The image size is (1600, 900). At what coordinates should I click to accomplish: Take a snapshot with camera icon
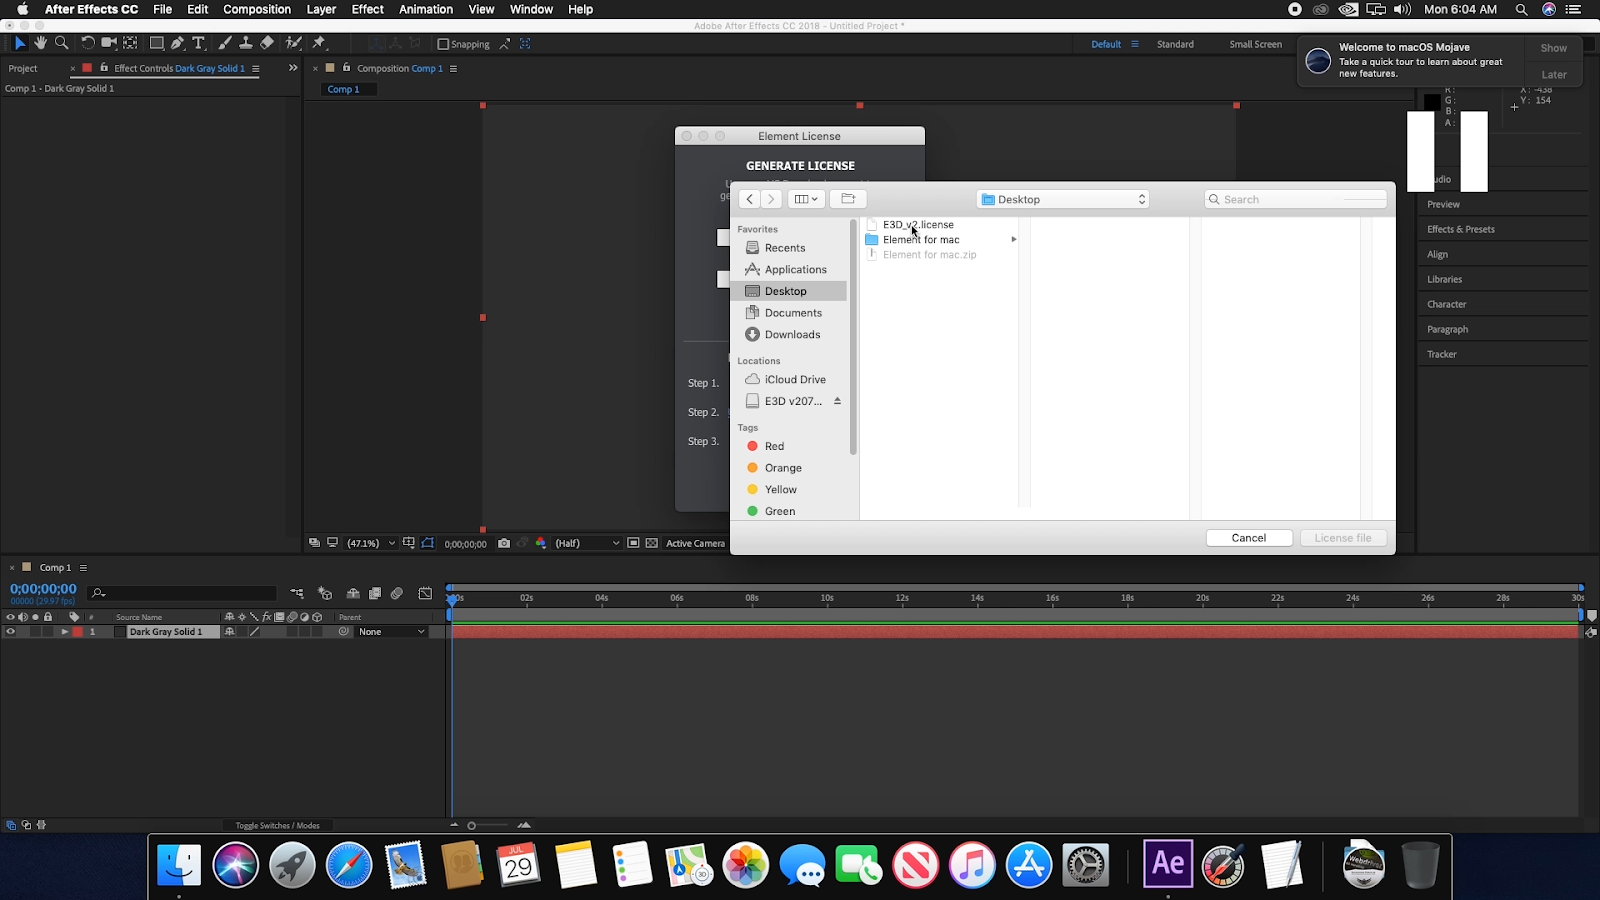point(504,543)
